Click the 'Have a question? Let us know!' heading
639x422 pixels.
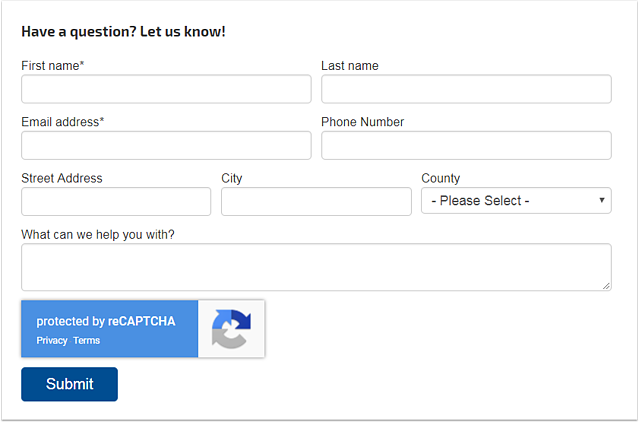123,32
